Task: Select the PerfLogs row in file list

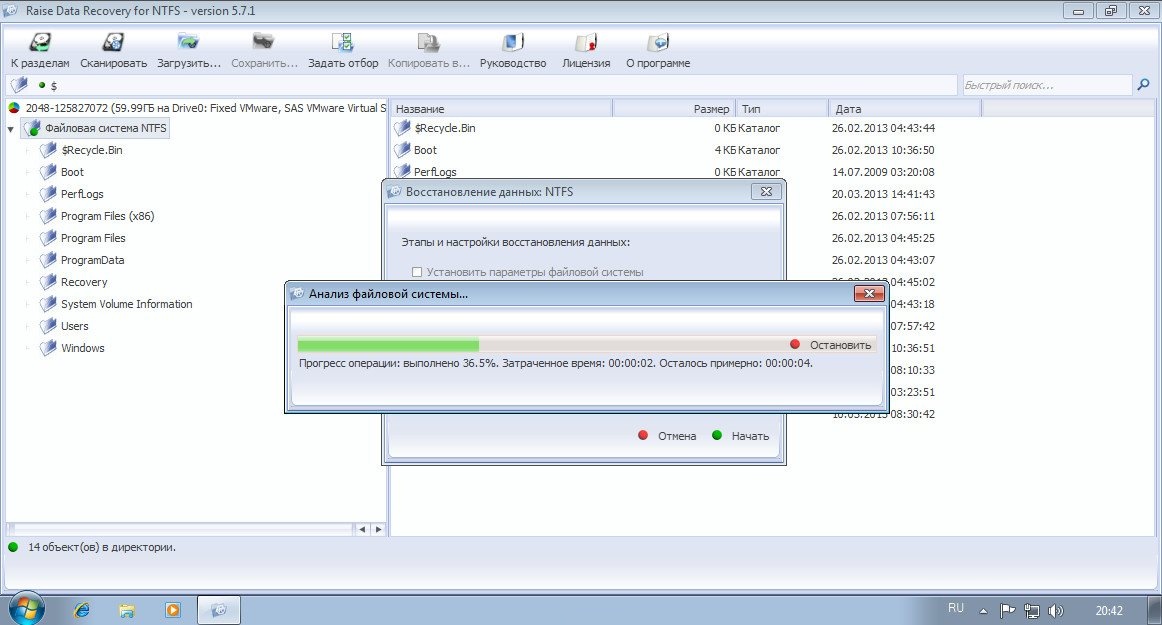Action: click(x=664, y=172)
